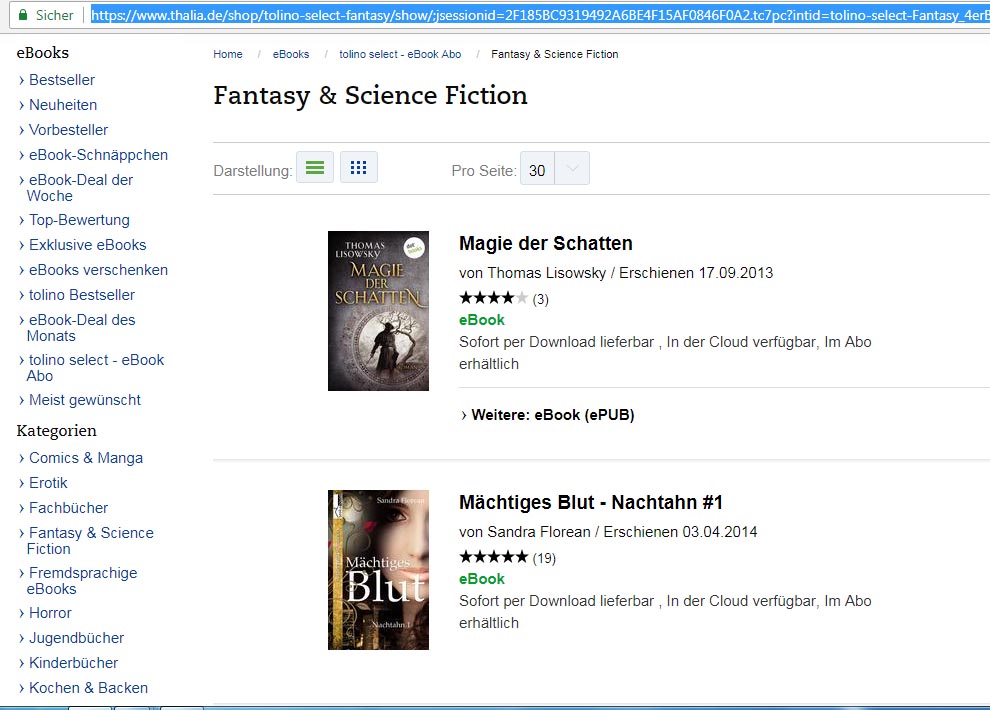990x710 pixels.
Task: Select Comics & Manga category
Action: (86, 458)
